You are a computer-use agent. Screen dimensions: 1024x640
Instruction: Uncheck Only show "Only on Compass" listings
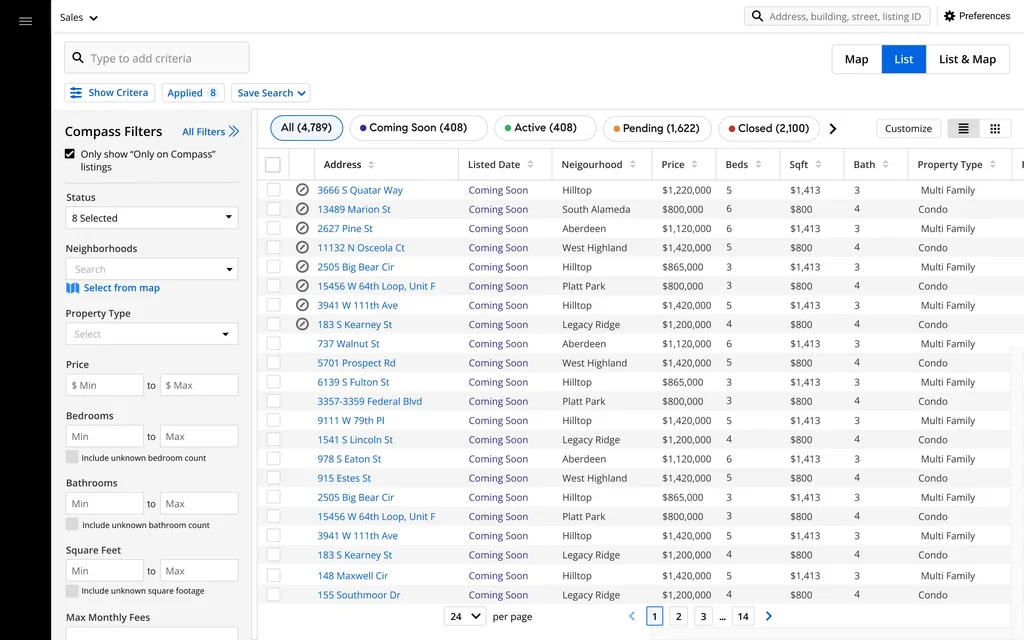coord(70,154)
